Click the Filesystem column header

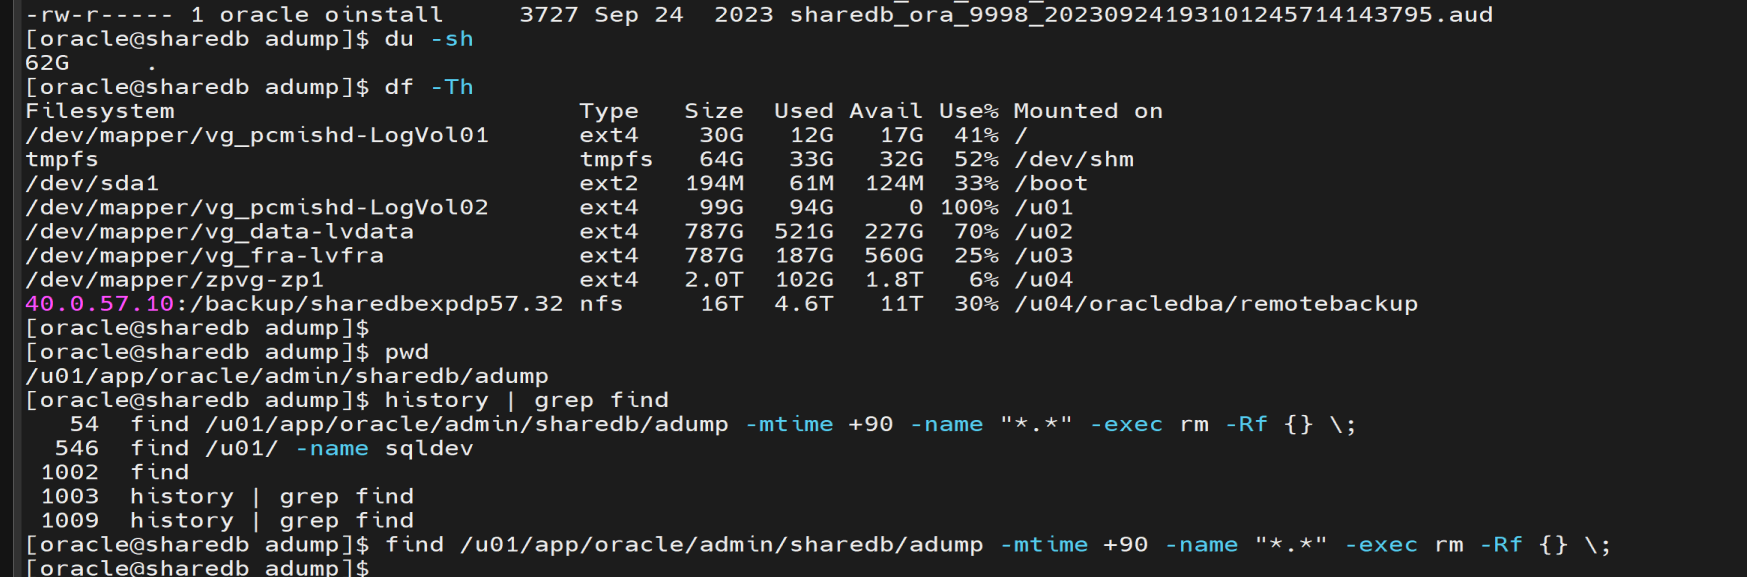pos(99,111)
